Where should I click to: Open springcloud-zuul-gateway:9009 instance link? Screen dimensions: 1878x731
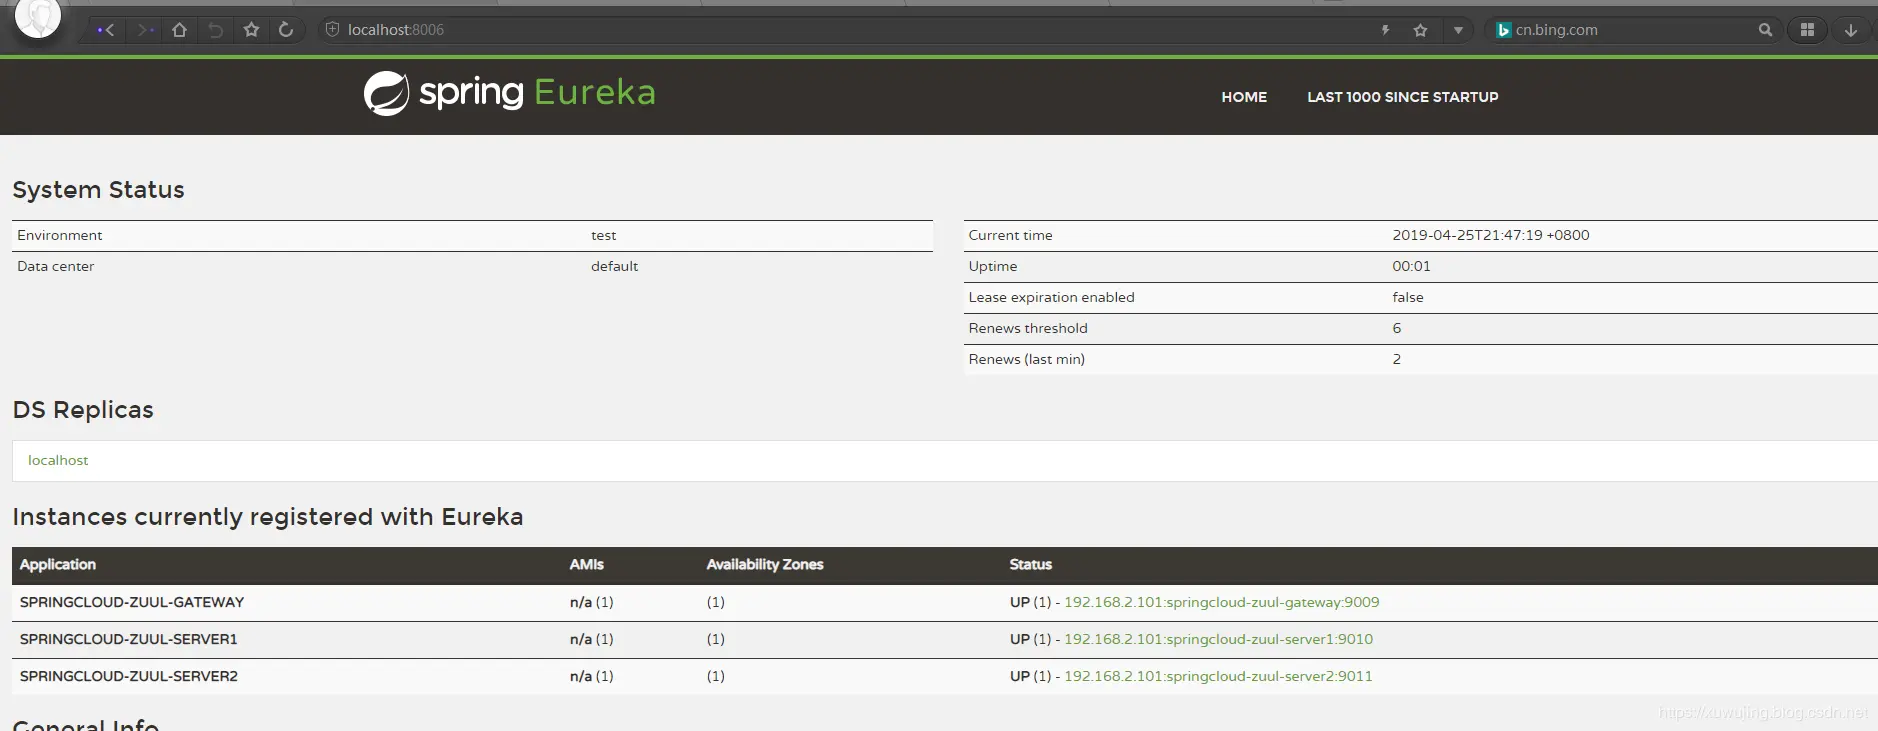point(1221,602)
